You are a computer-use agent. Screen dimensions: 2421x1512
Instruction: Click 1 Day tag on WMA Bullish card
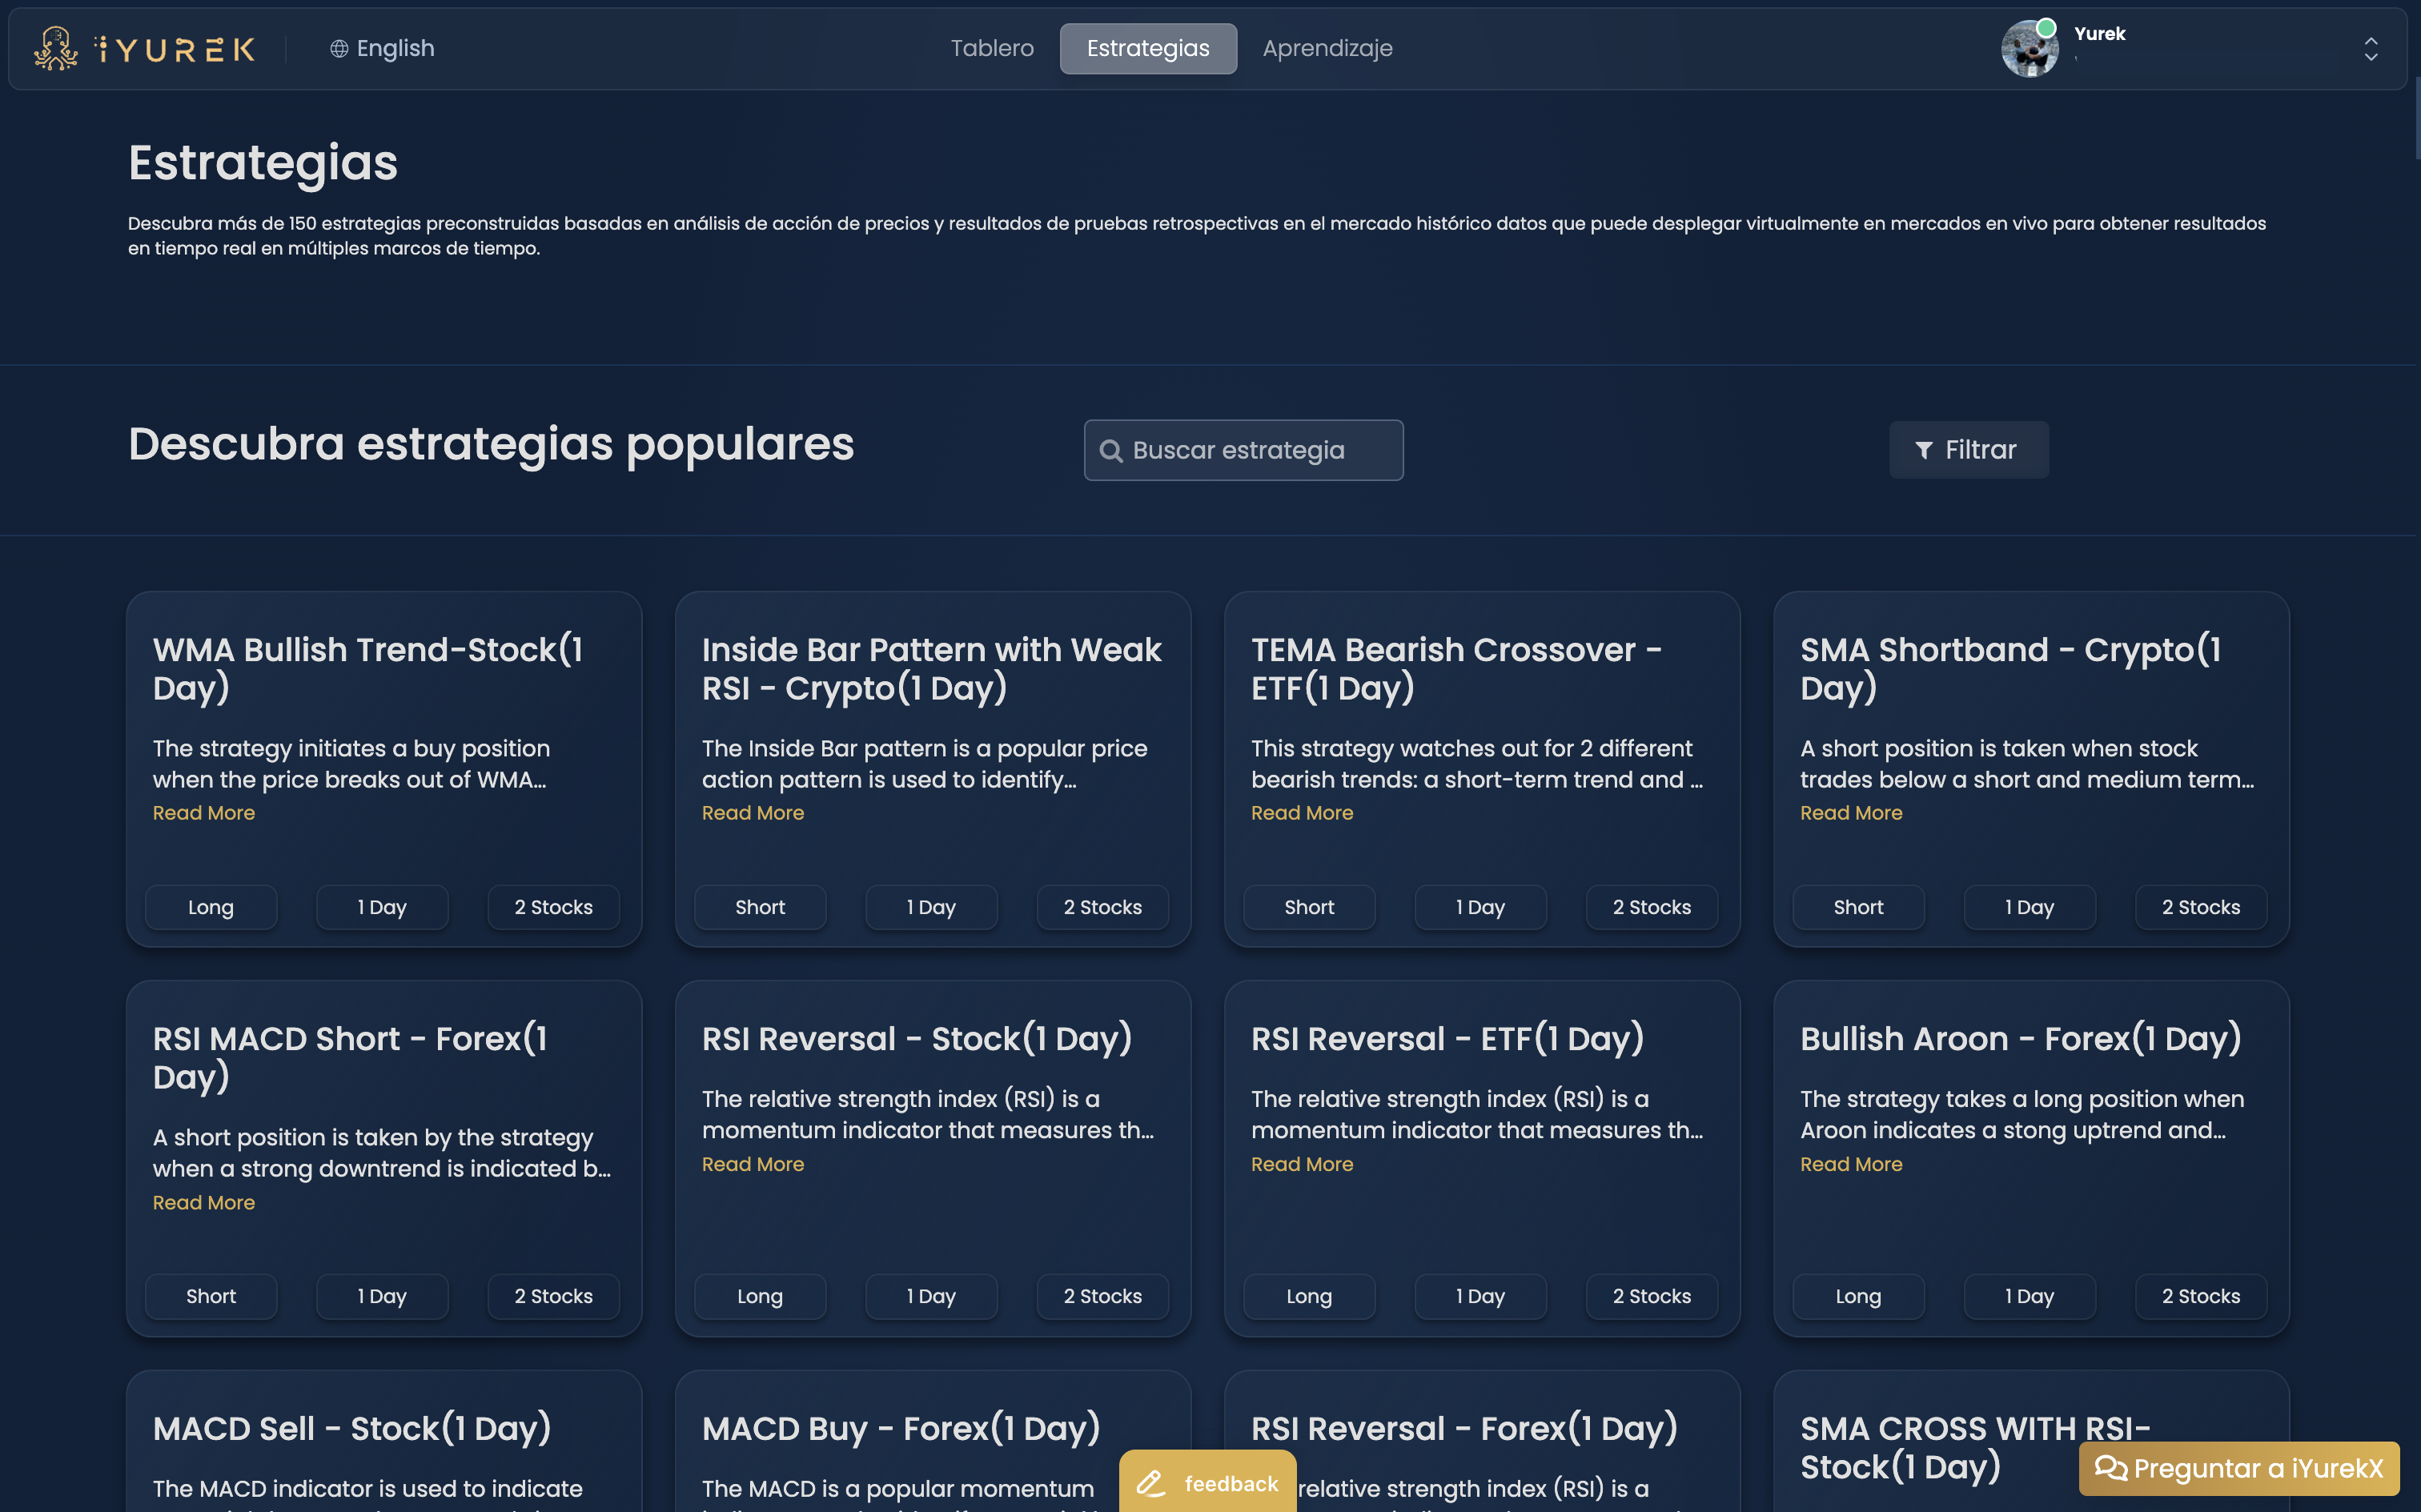(x=382, y=907)
